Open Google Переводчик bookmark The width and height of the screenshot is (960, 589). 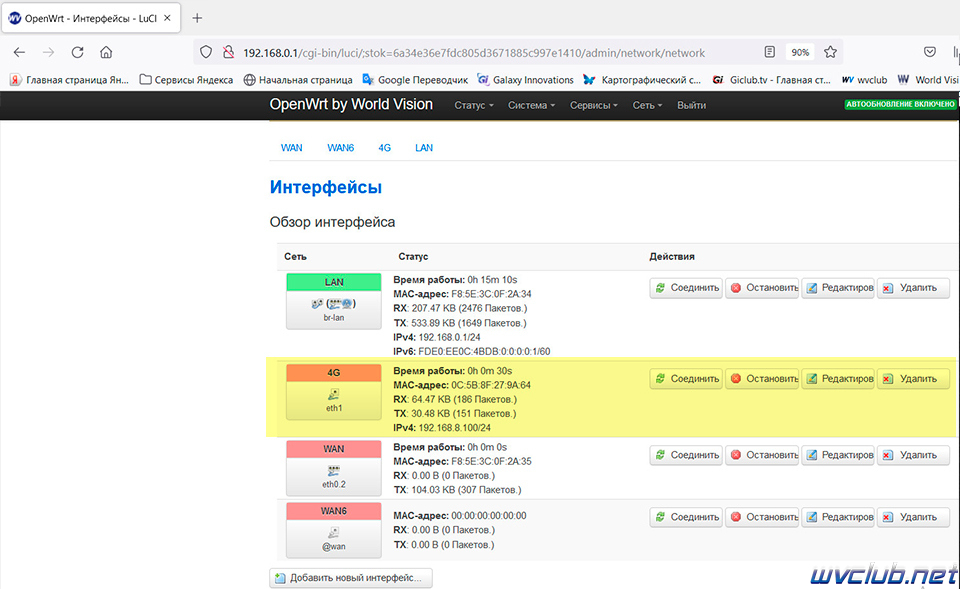click(x=415, y=80)
